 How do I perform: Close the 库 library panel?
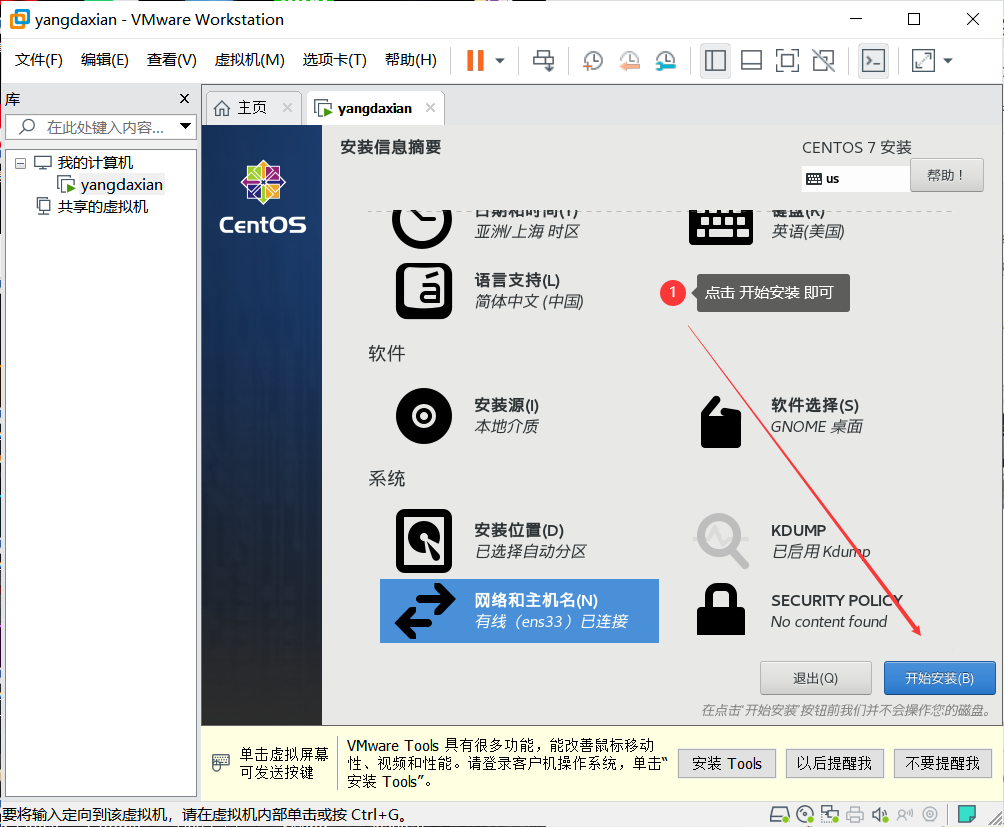pyautogui.click(x=184, y=99)
